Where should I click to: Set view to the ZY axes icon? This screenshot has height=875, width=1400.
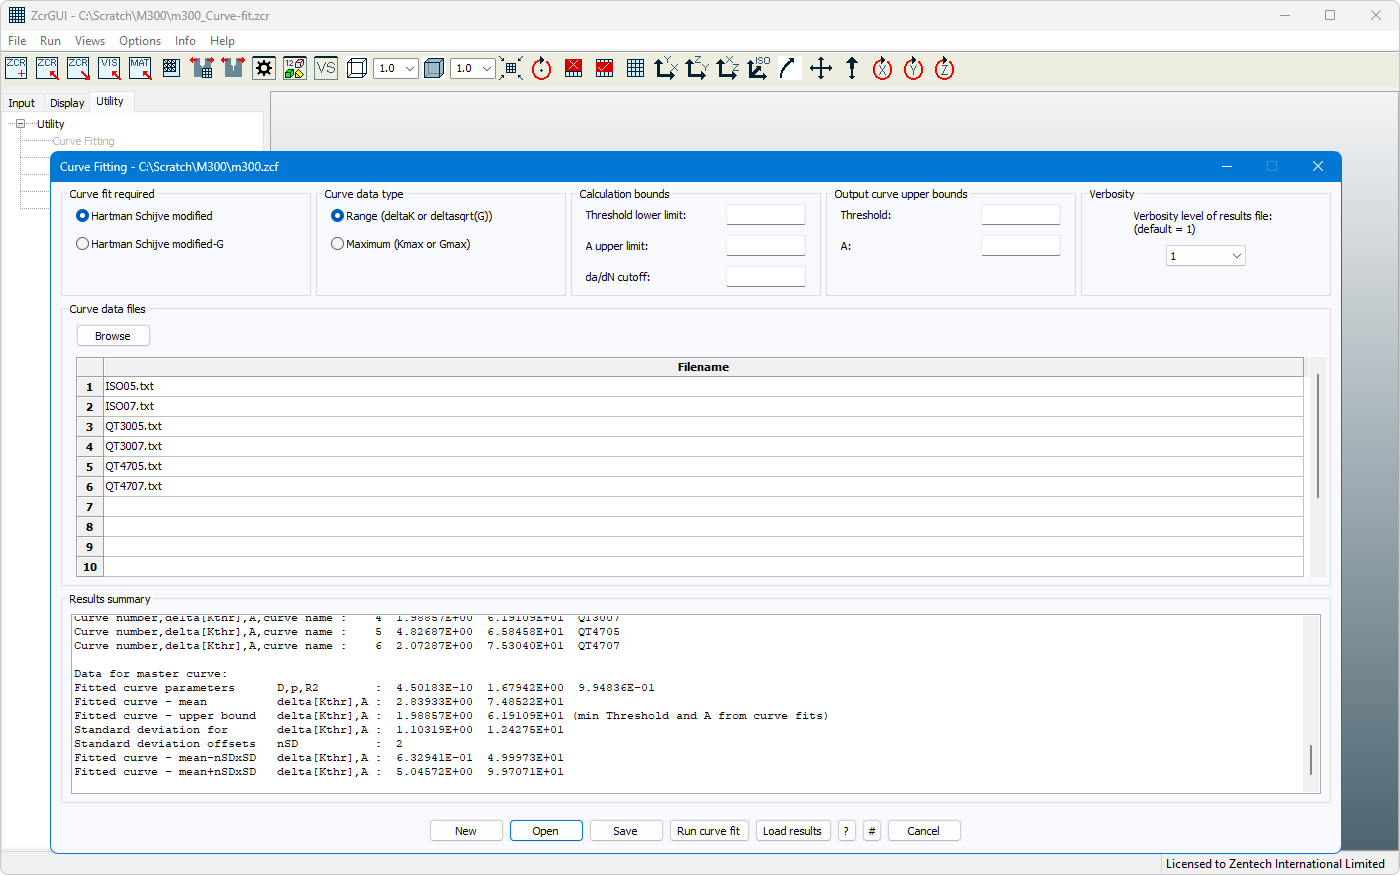(x=697, y=68)
